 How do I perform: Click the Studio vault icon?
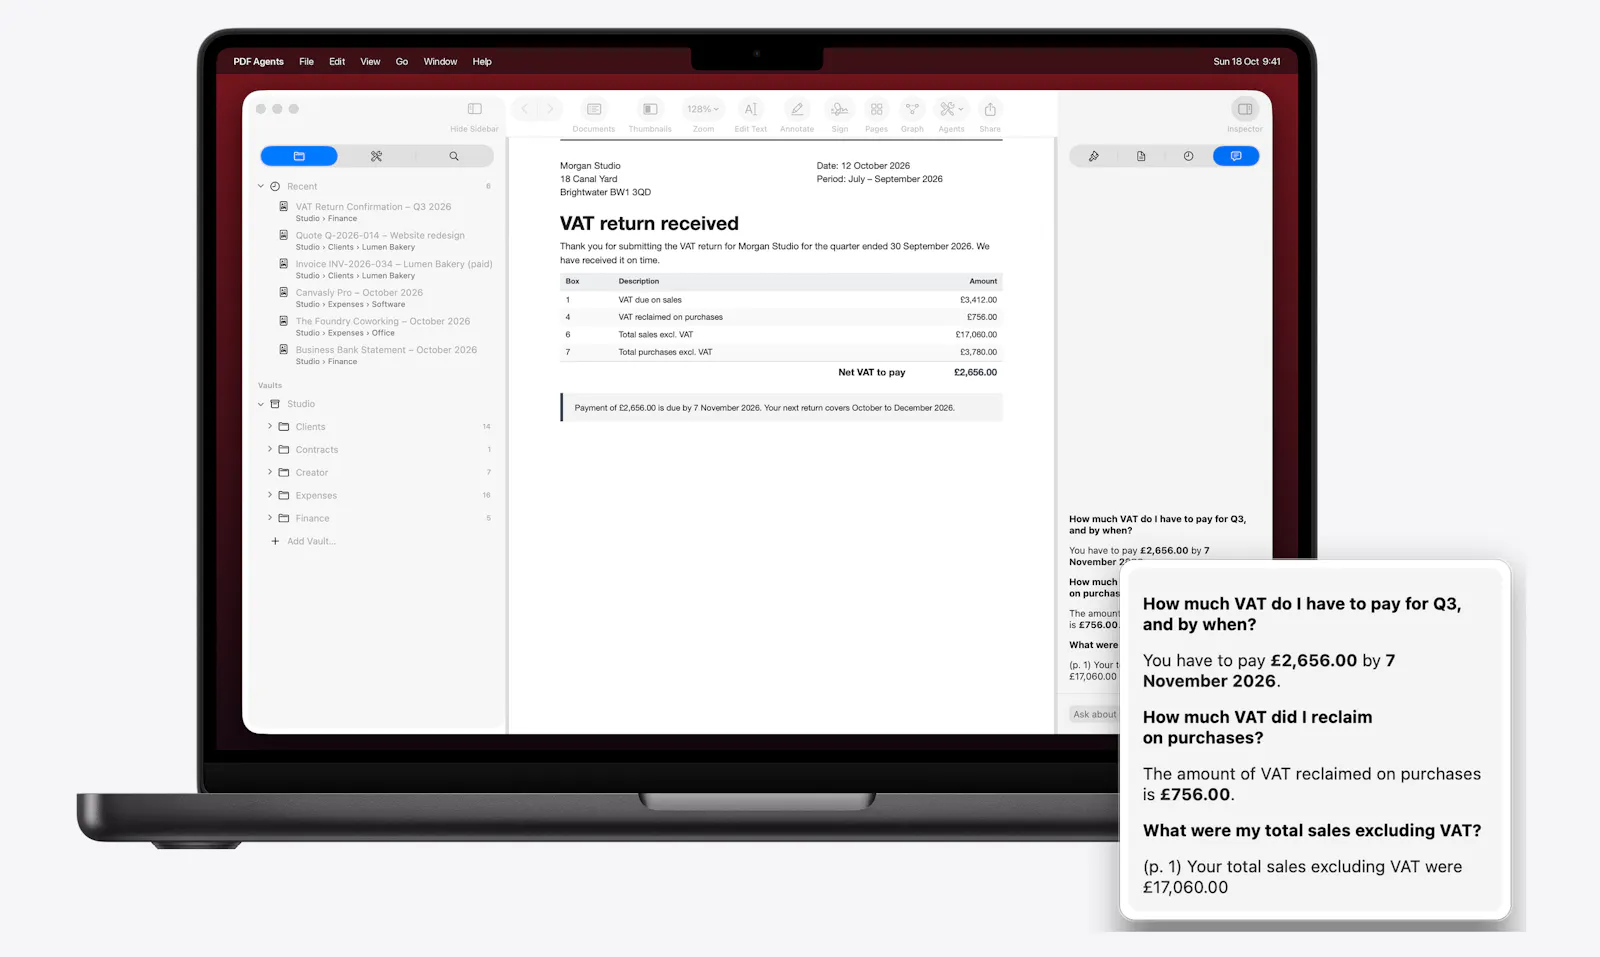[275, 404]
